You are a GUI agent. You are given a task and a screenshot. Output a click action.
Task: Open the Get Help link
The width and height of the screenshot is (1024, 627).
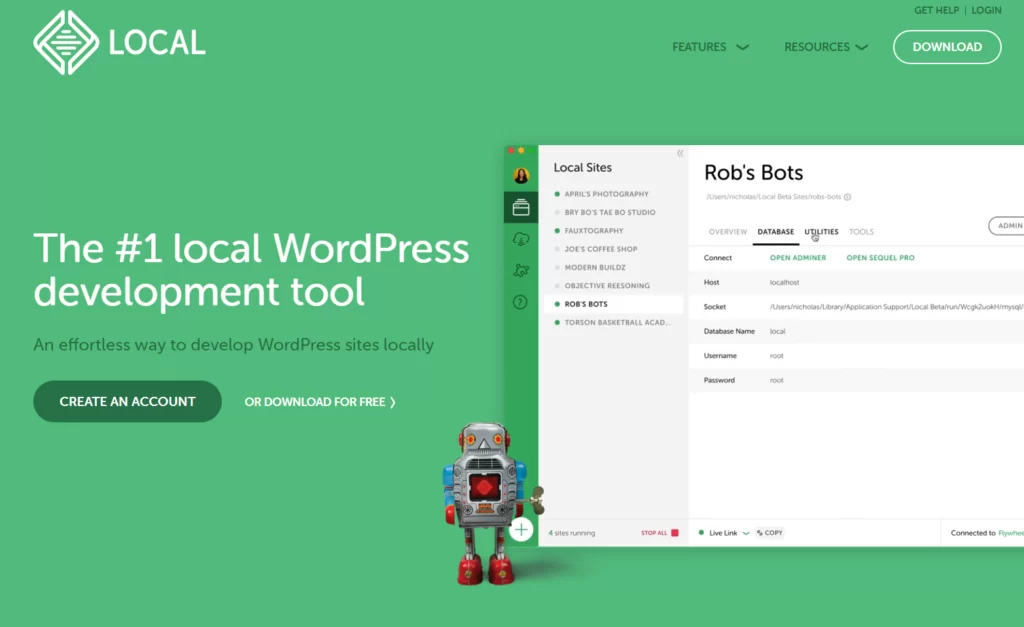[x=936, y=10]
